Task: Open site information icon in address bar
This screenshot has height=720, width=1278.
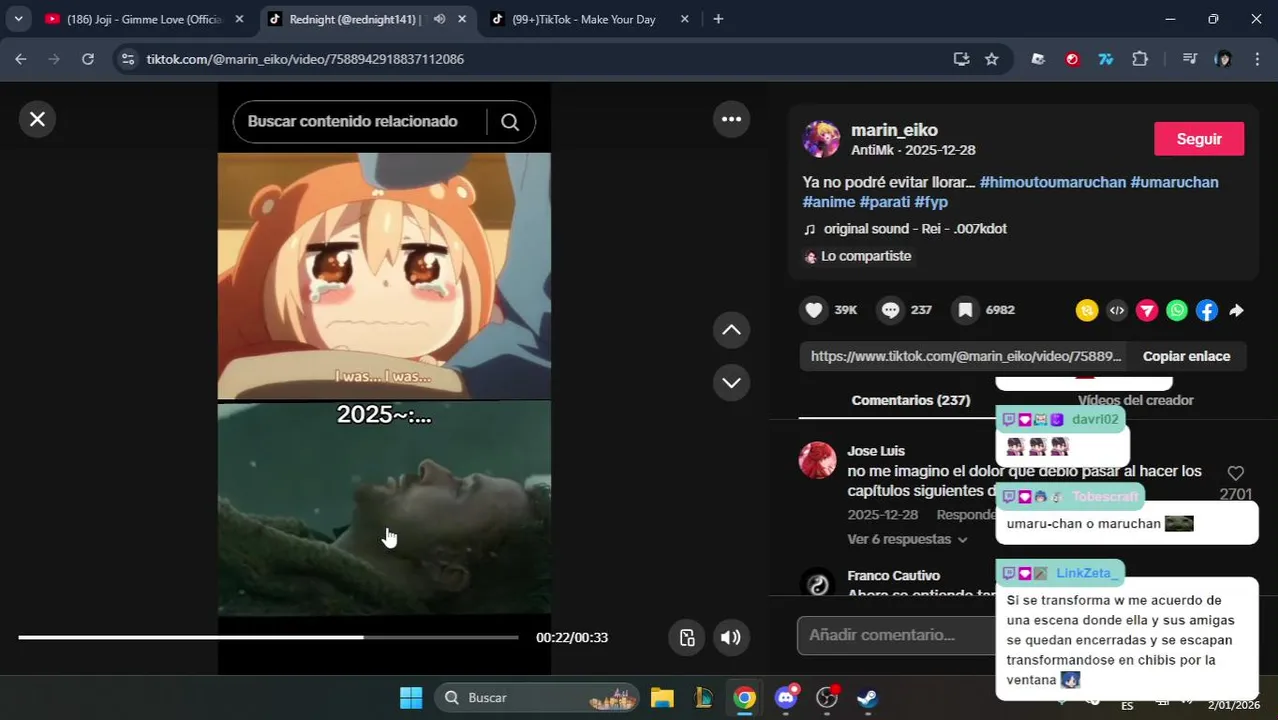Action: point(127,59)
